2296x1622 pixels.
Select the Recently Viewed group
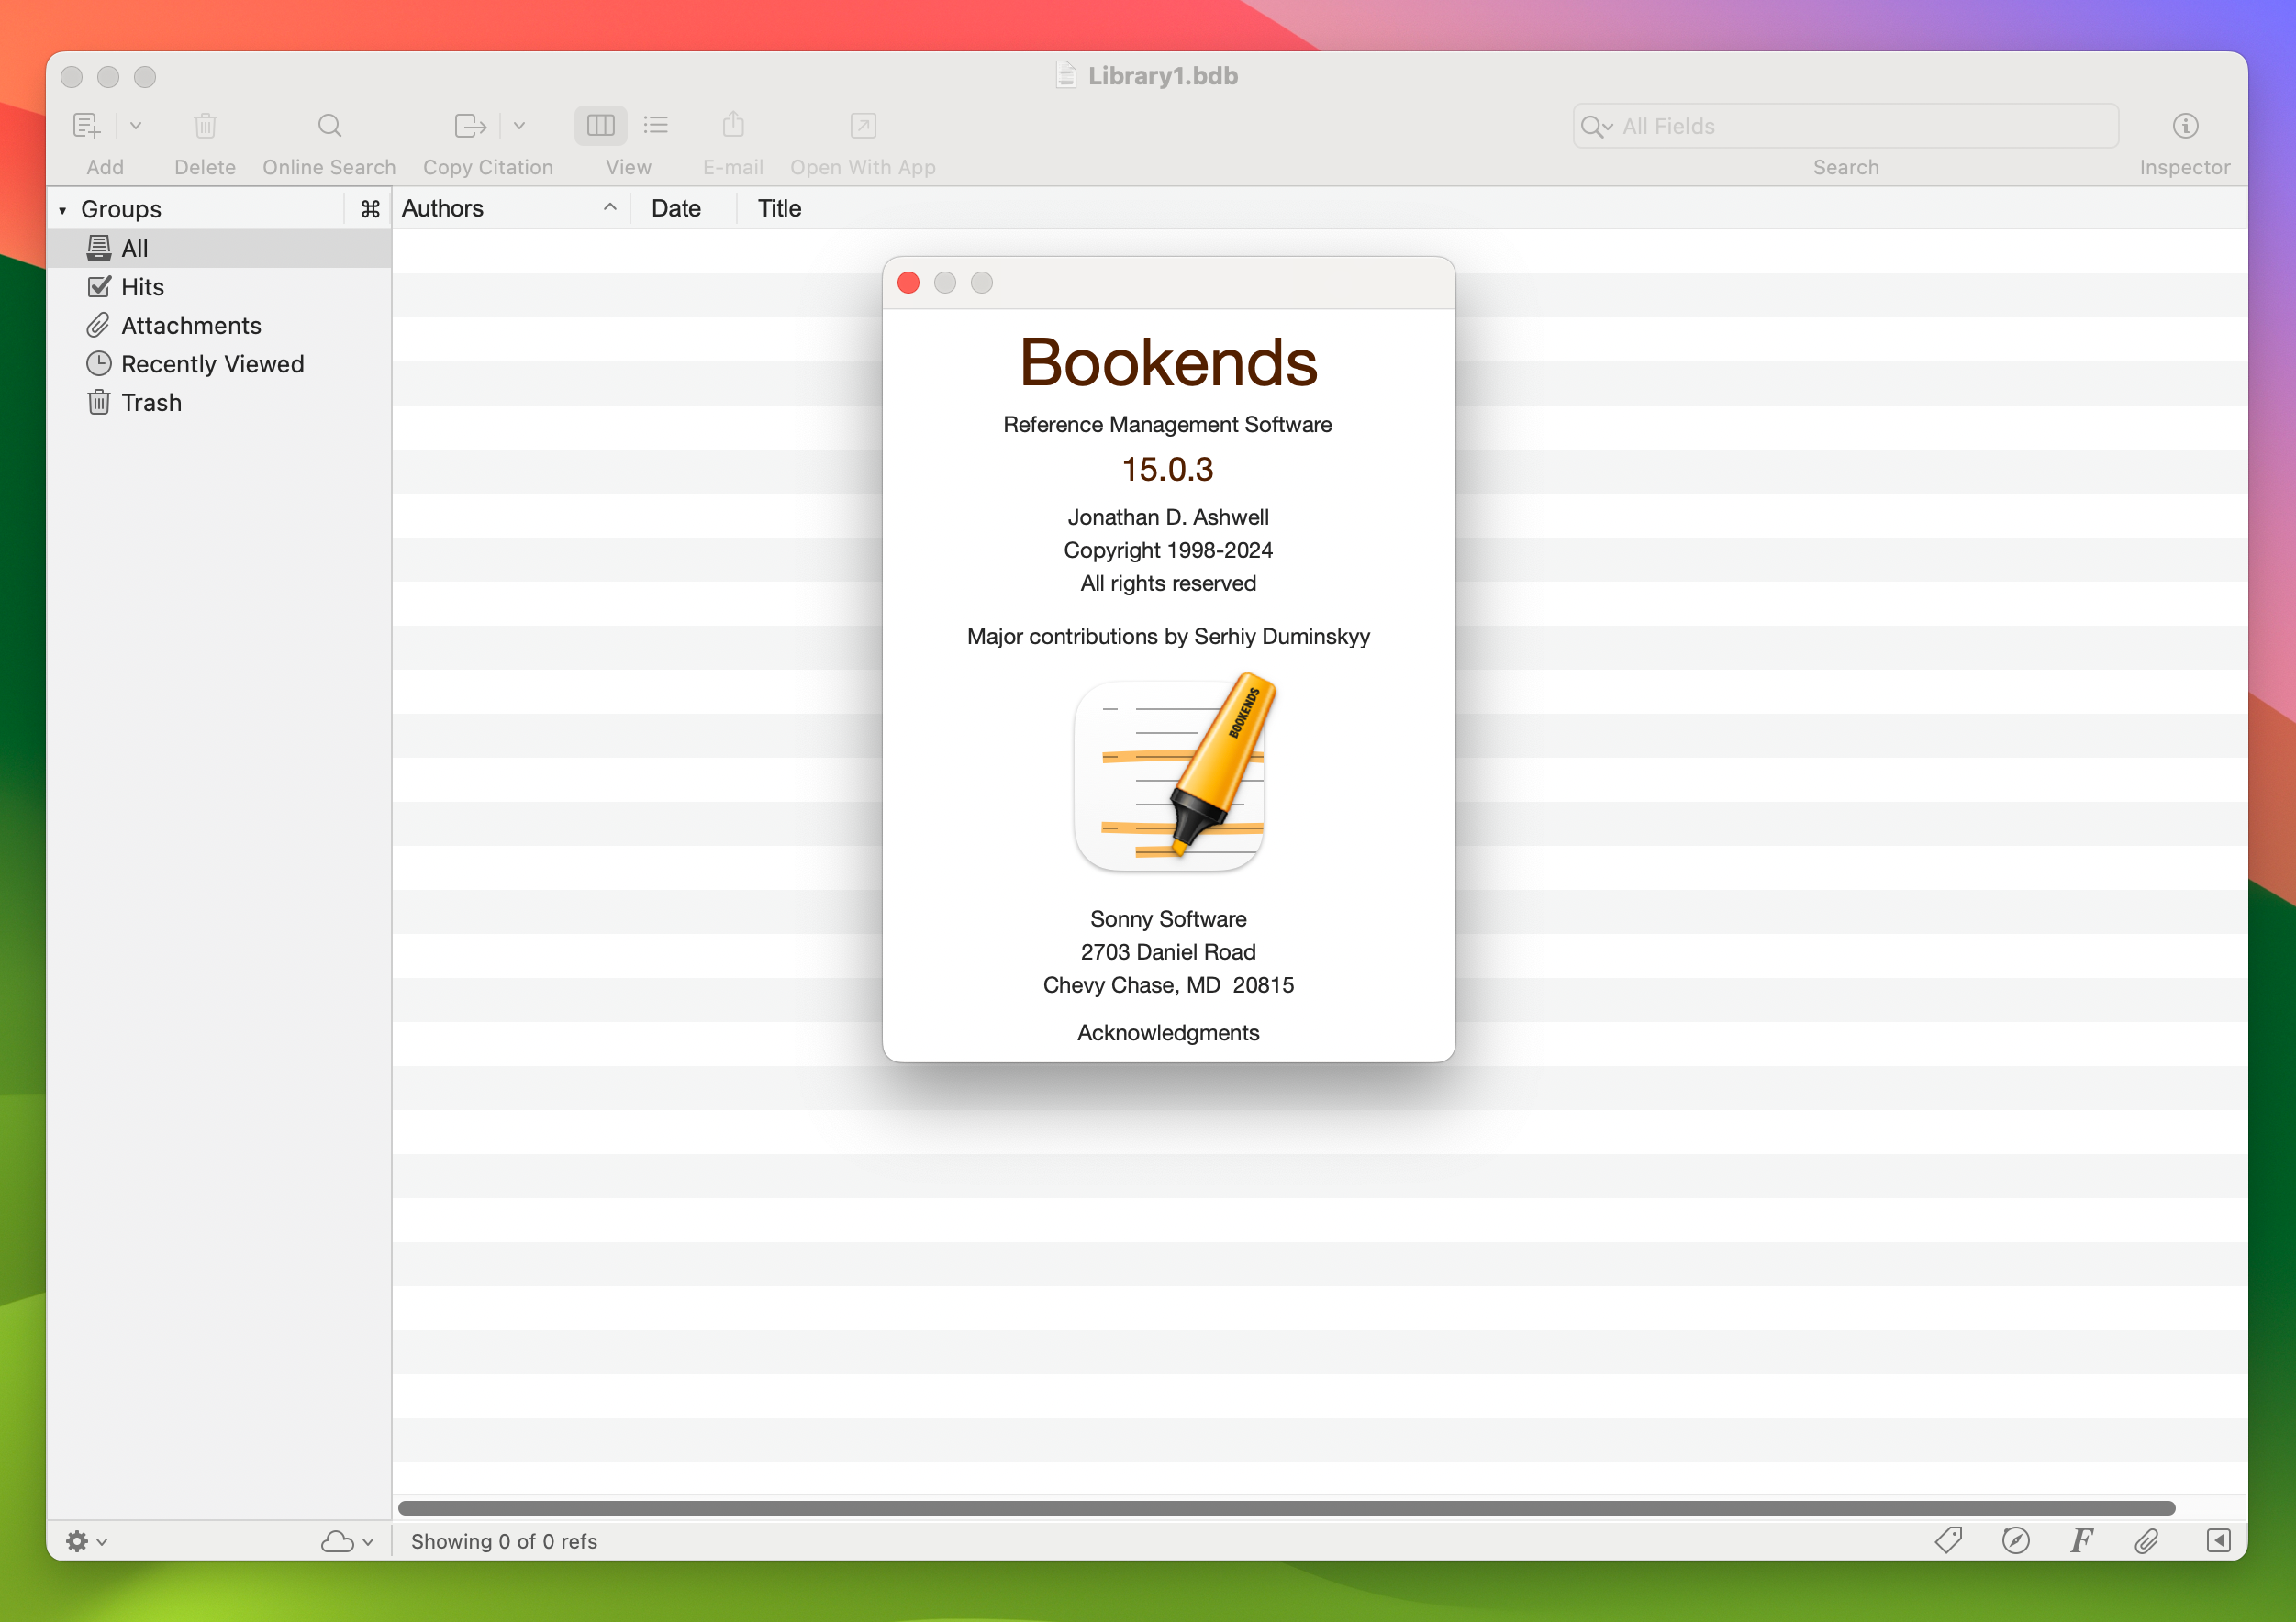[x=211, y=363]
